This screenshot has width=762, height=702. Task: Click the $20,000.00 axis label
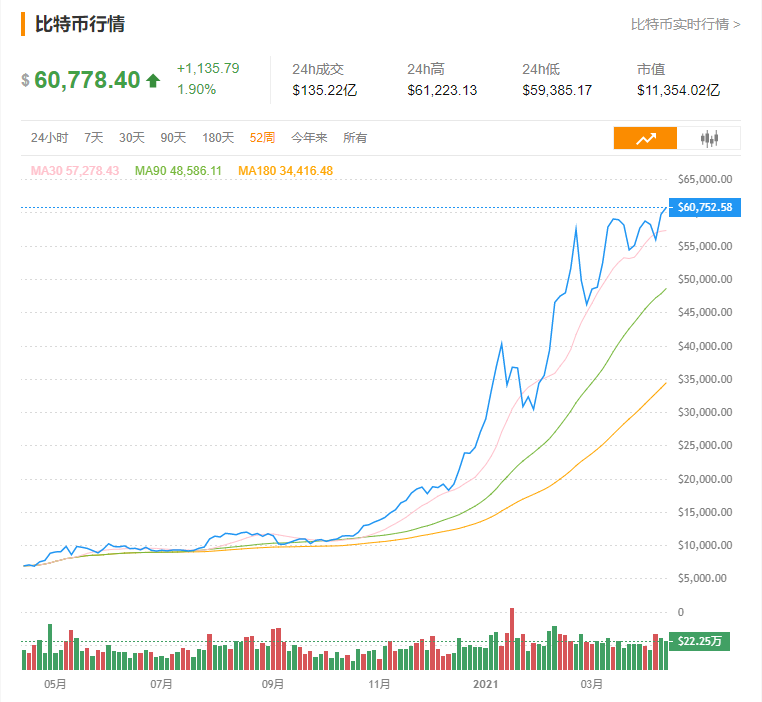point(705,479)
